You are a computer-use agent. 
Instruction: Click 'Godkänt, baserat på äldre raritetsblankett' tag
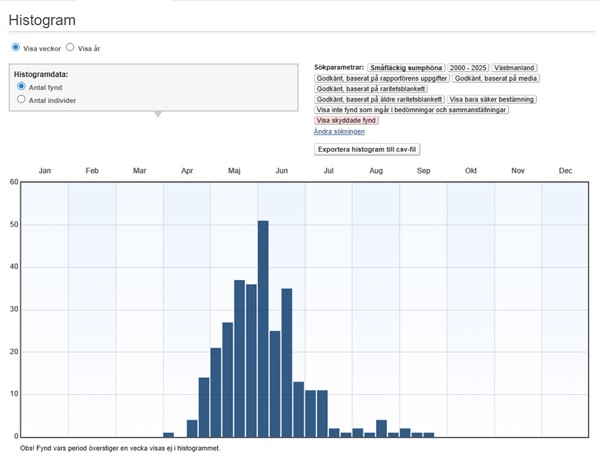pyautogui.click(x=379, y=99)
